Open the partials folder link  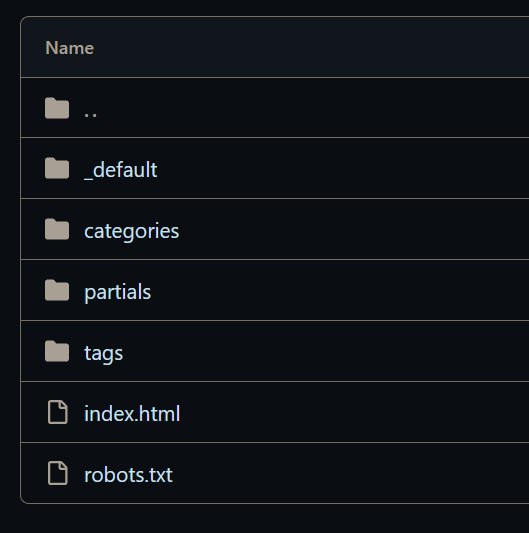coord(118,292)
